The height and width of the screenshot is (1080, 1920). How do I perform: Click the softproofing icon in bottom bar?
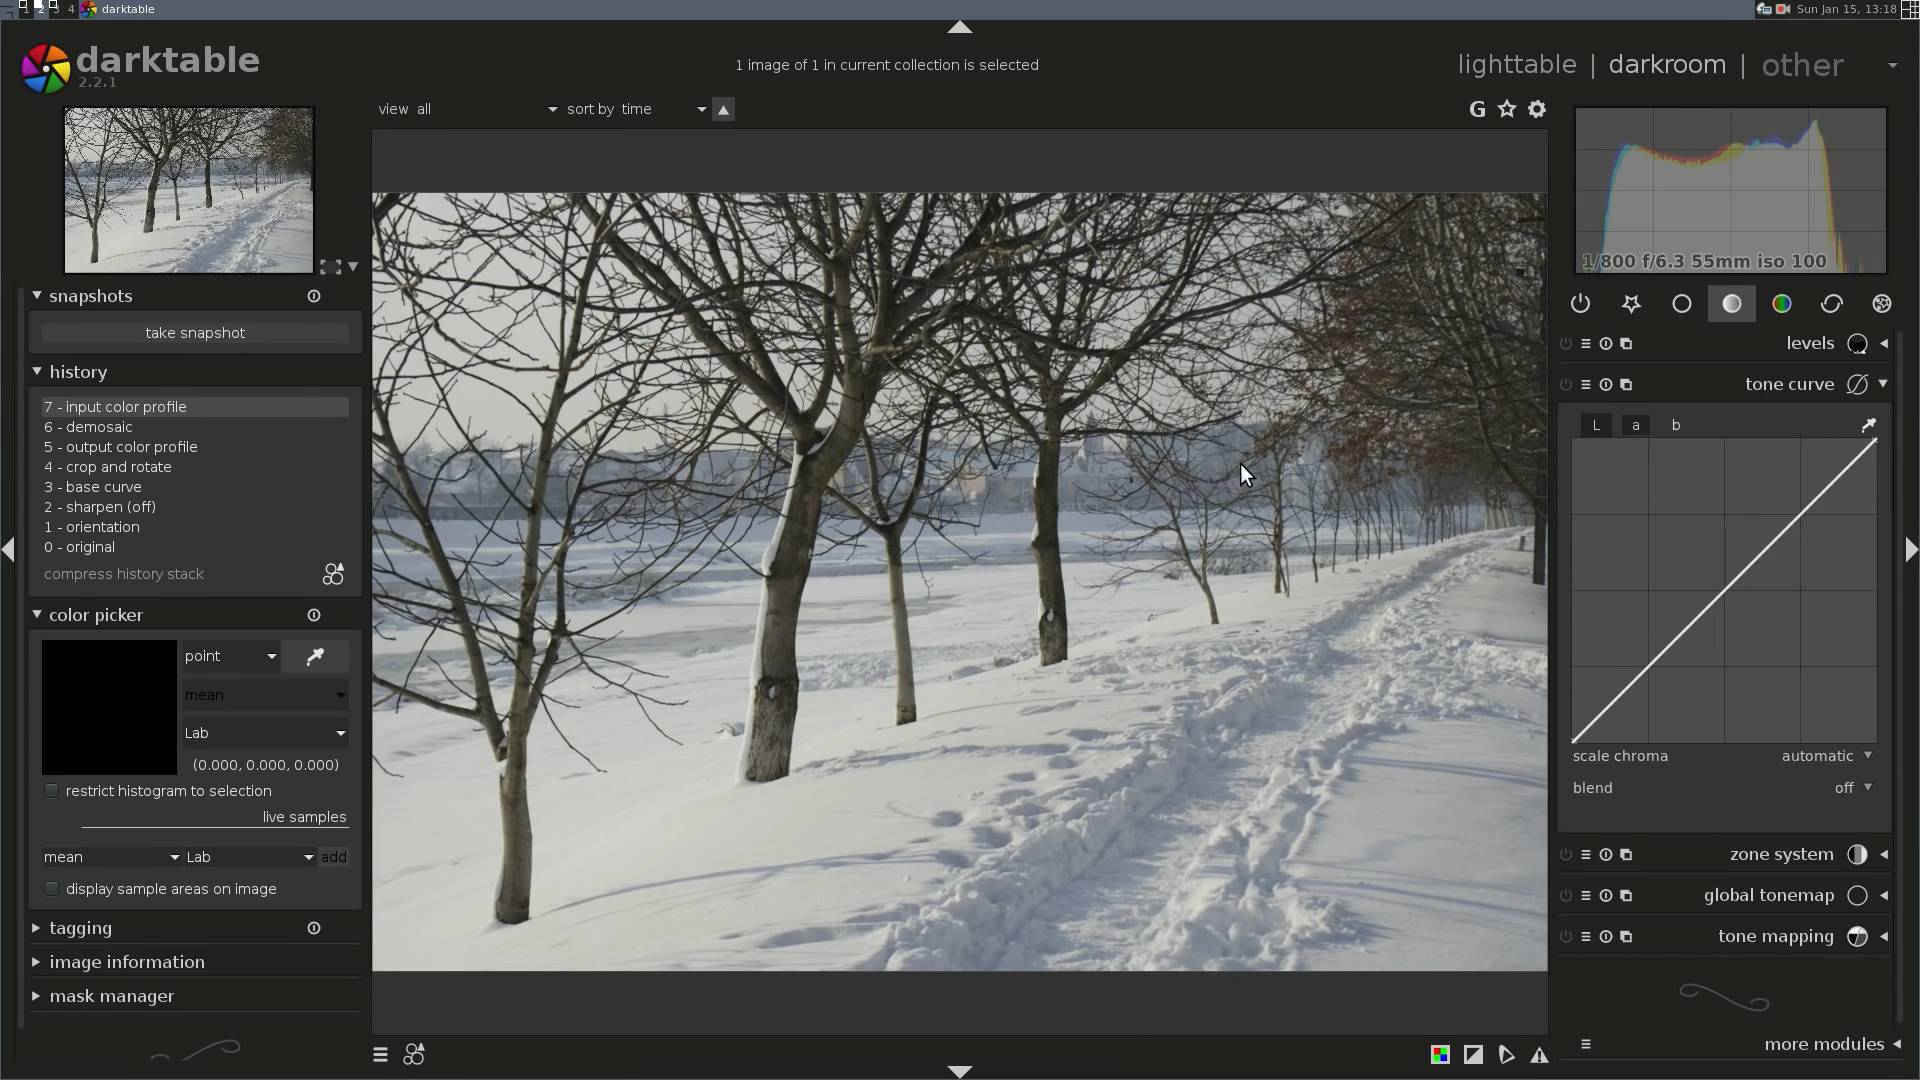pyautogui.click(x=1506, y=1055)
